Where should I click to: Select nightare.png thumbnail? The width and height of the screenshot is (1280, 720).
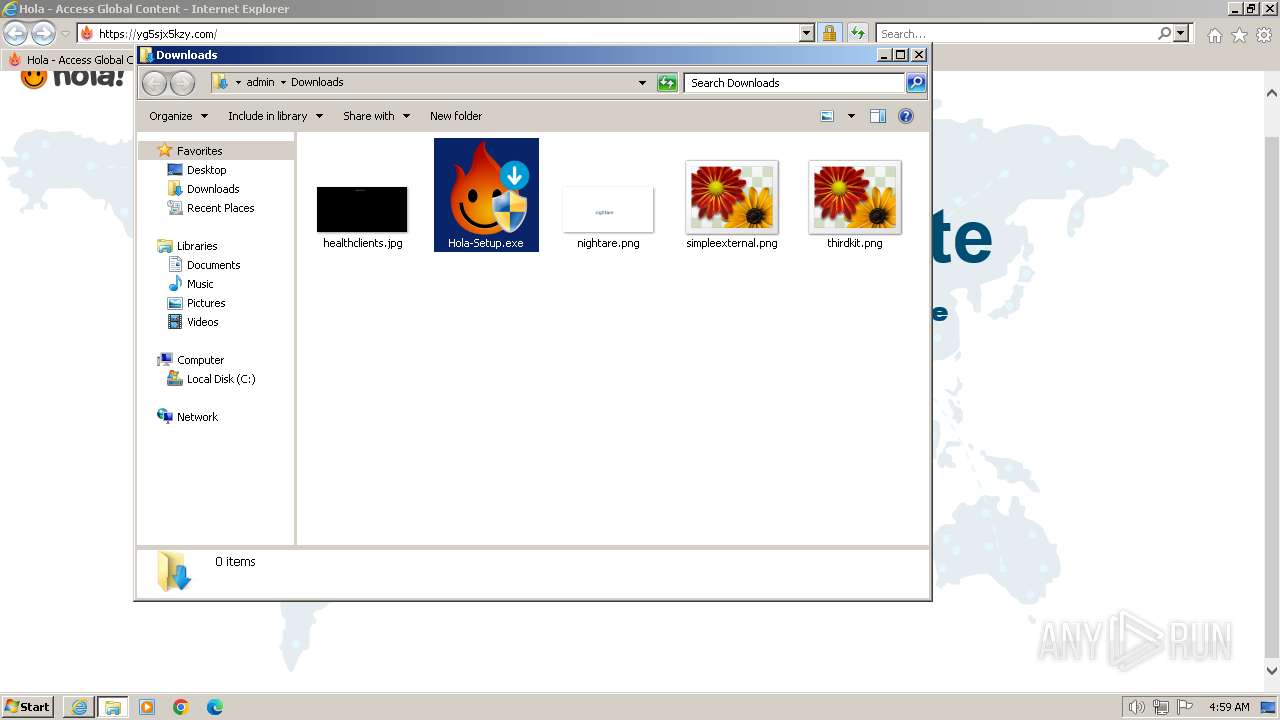pyautogui.click(x=608, y=209)
